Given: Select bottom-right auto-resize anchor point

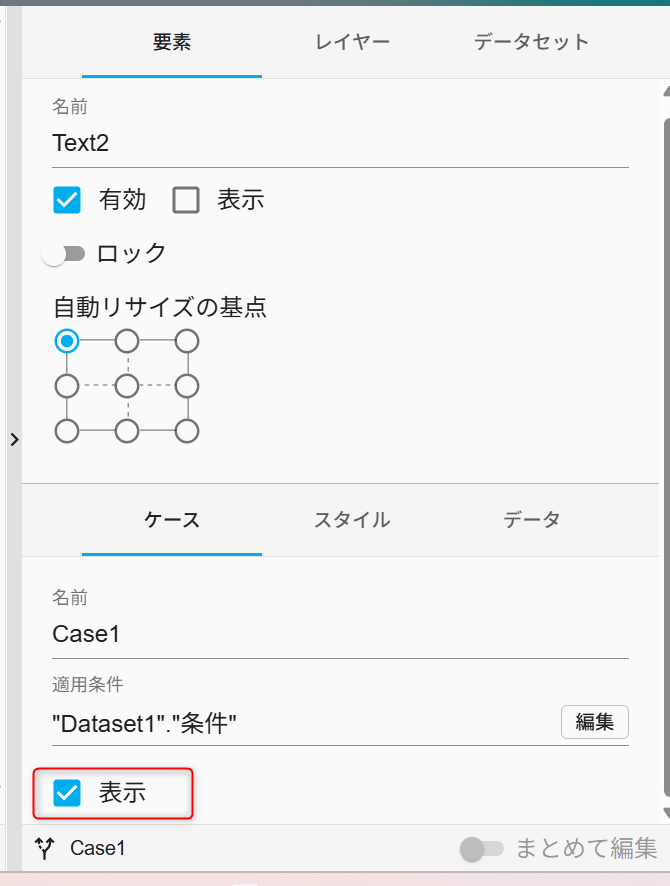Looking at the screenshot, I should (187, 431).
